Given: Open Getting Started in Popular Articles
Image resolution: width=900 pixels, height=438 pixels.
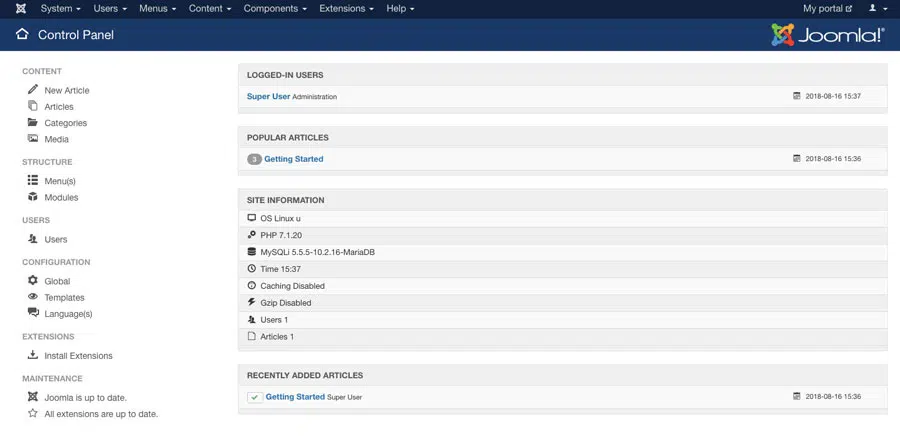Looking at the screenshot, I should click(294, 159).
